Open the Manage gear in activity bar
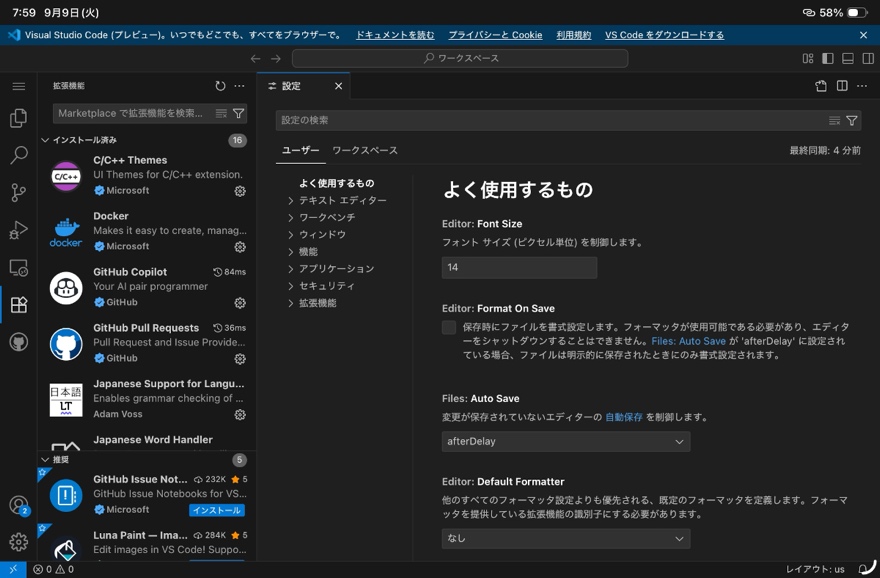880x578 pixels. pos(19,542)
